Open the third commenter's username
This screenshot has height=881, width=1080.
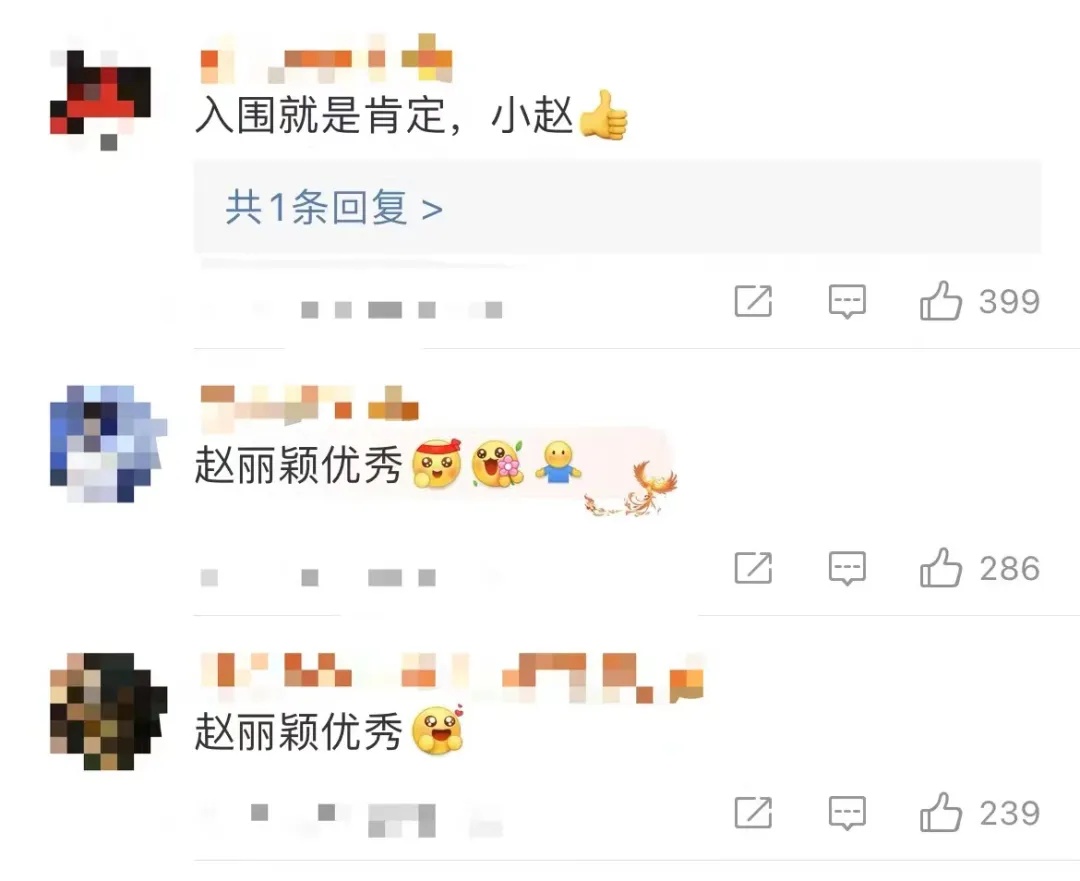coord(453,678)
